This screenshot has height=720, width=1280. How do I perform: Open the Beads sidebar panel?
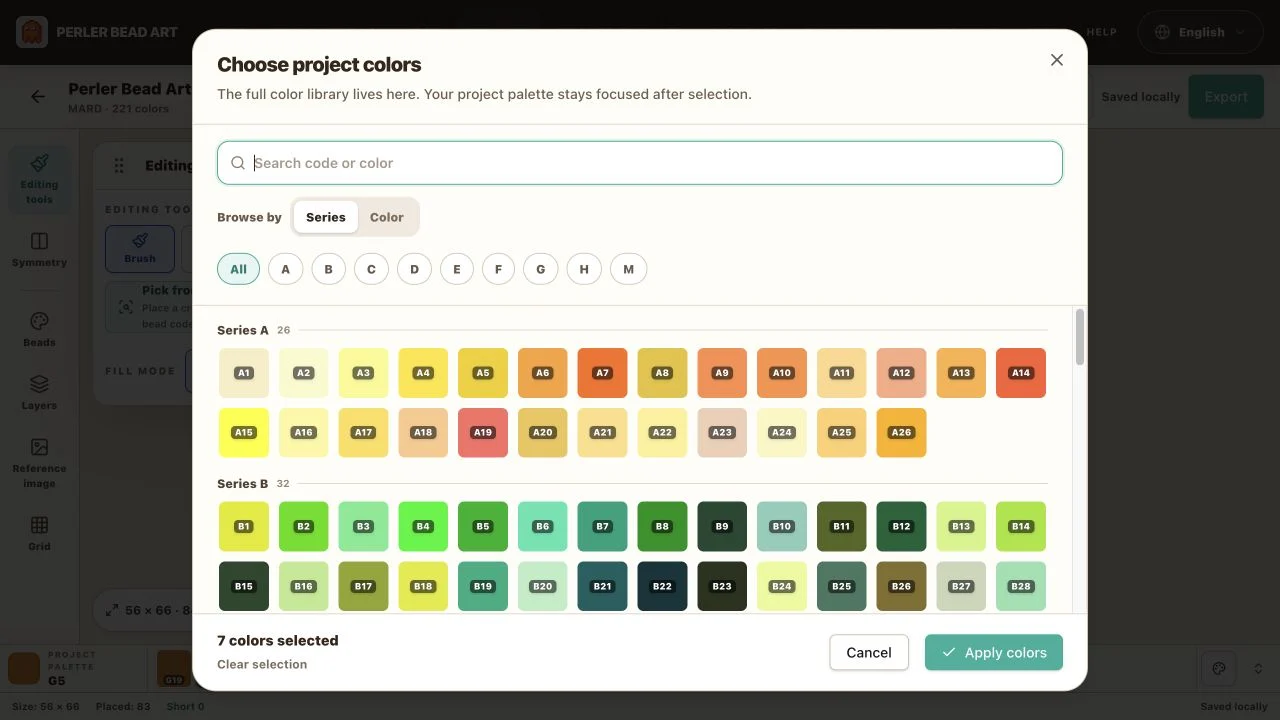[39, 329]
